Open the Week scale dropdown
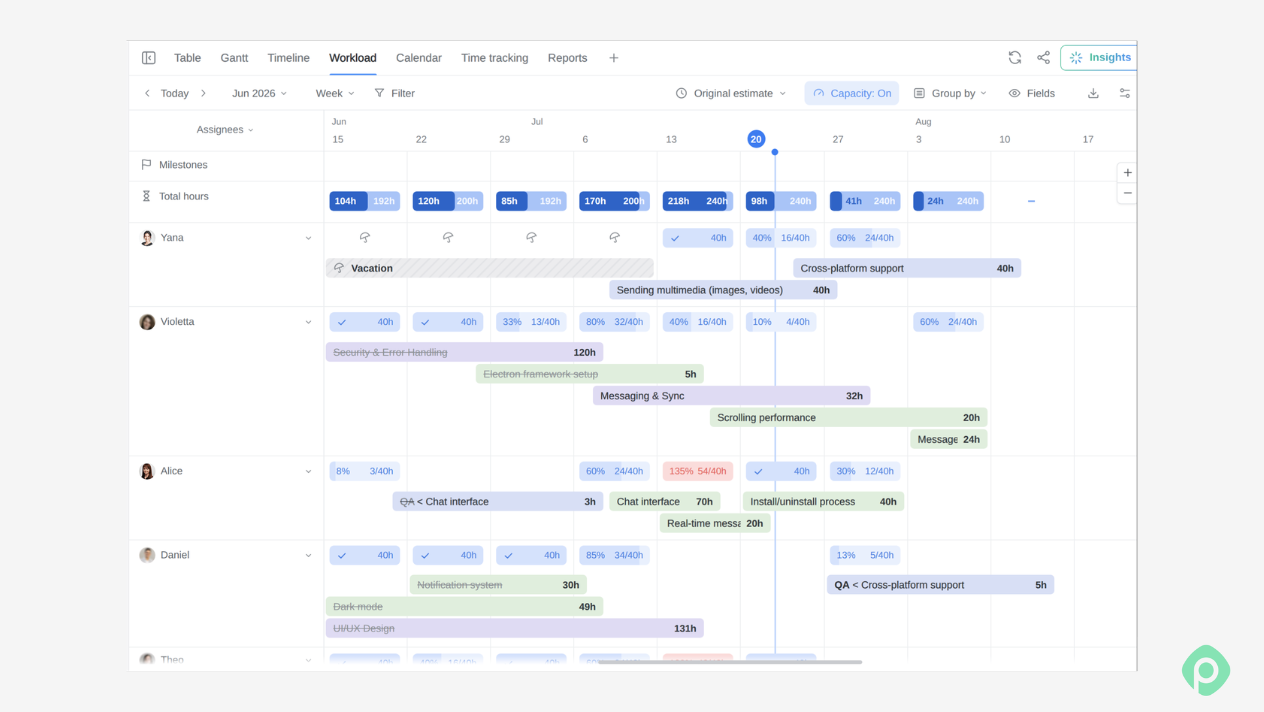1264x712 pixels. [x=335, y=93]
